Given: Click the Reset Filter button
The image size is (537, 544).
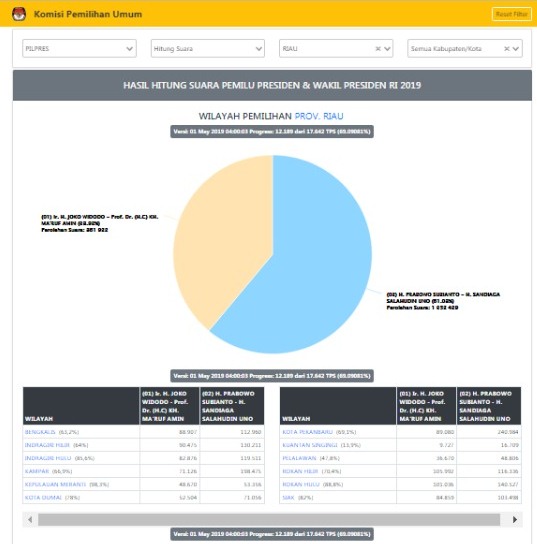Looking at the screenshot, I should (512, 14).
